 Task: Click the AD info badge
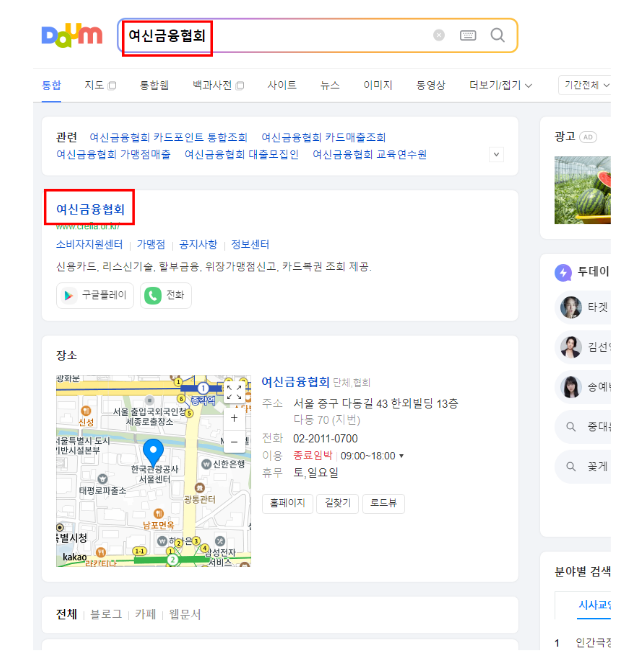(x=588, y=137)
